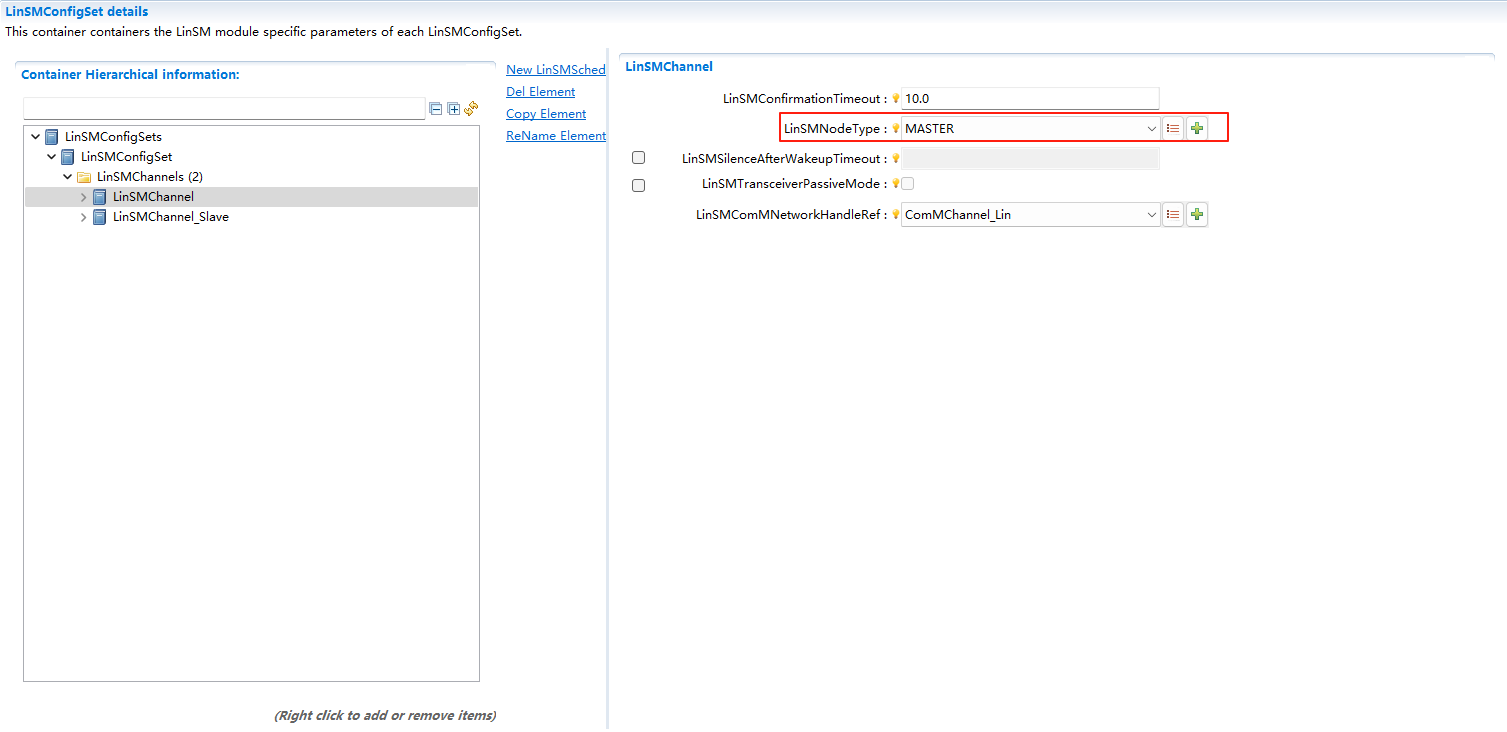Open the LinSMNodeType dropdown

(x=1151, y=129)
